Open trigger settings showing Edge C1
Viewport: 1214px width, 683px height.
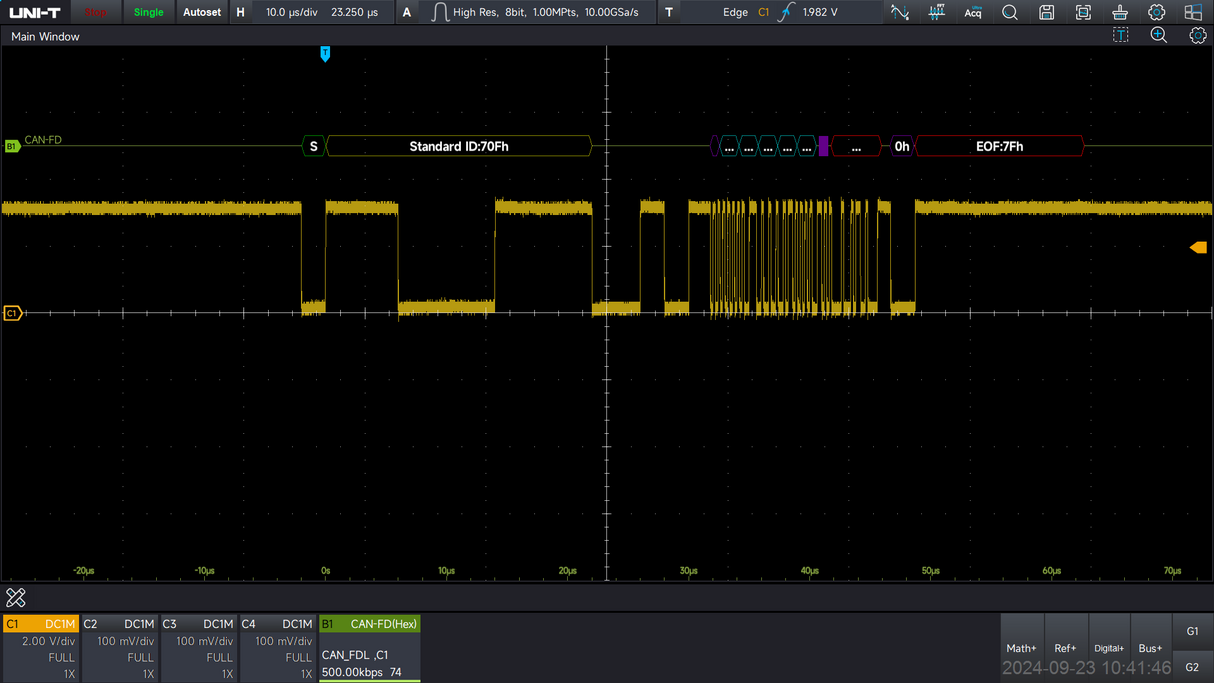point(780,12)
